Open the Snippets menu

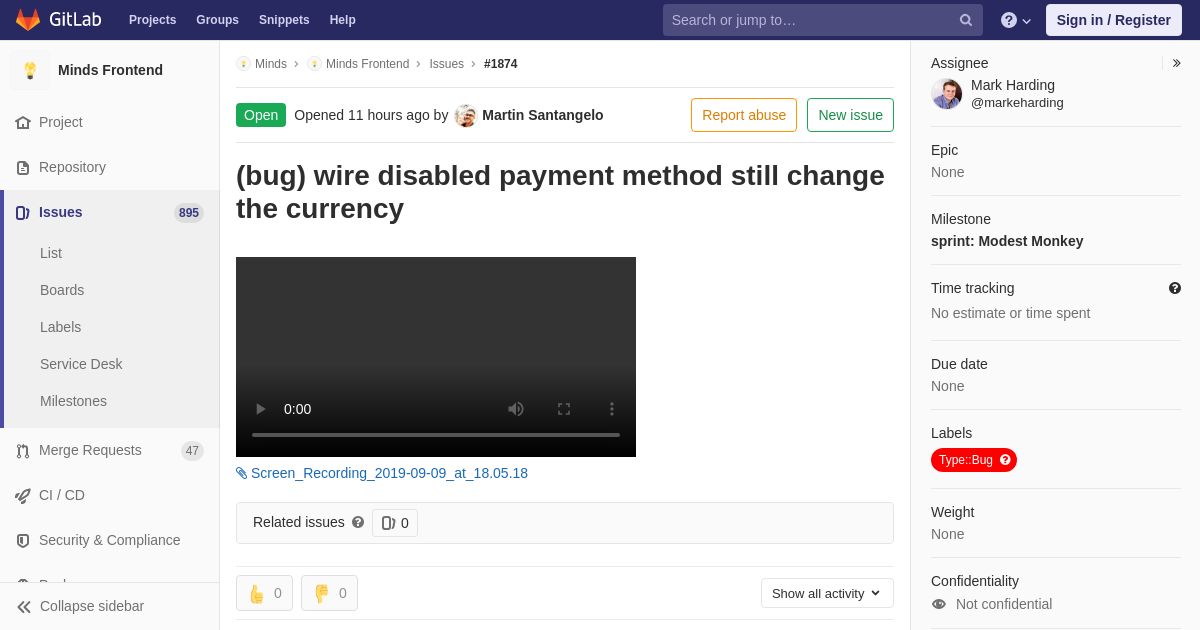point(284,20)
